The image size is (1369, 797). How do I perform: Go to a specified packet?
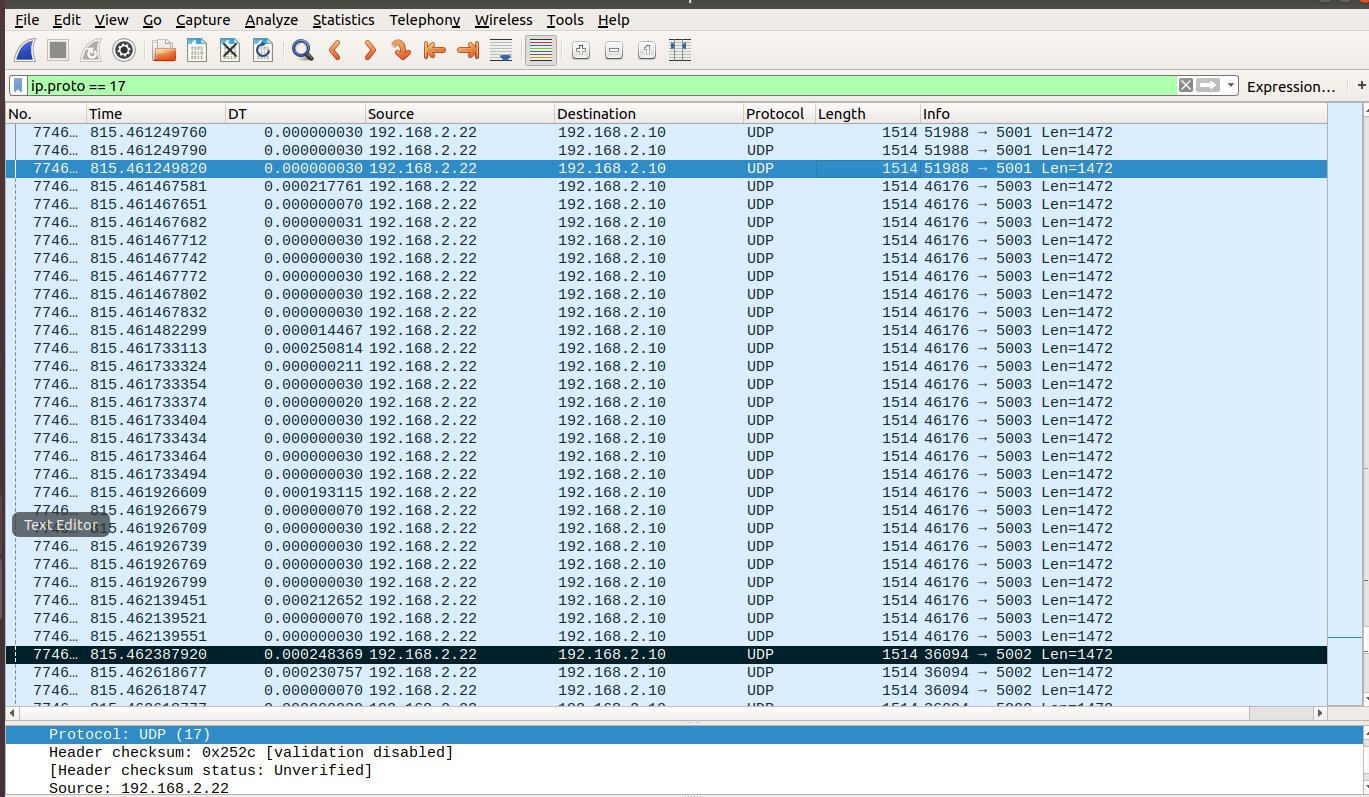coord(402,50)
